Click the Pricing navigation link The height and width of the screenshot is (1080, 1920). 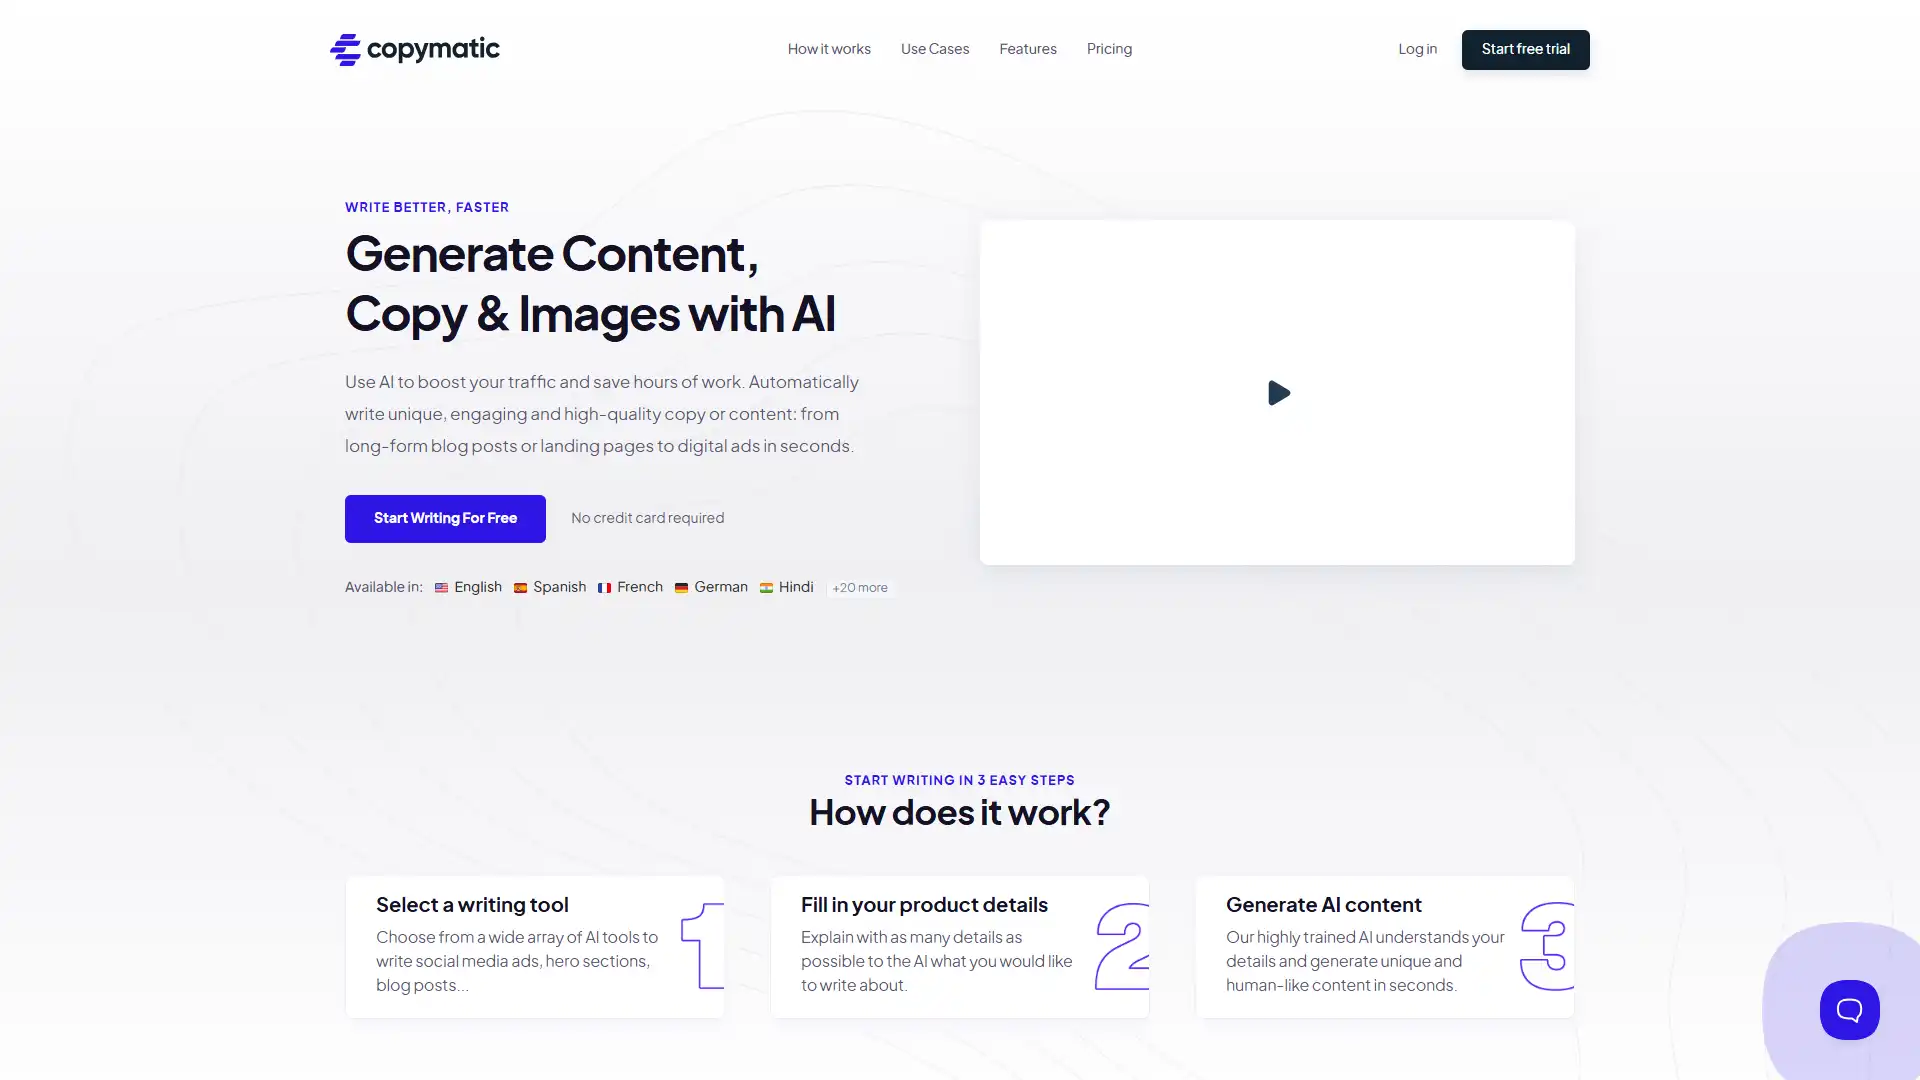(x=1109, y=47)
